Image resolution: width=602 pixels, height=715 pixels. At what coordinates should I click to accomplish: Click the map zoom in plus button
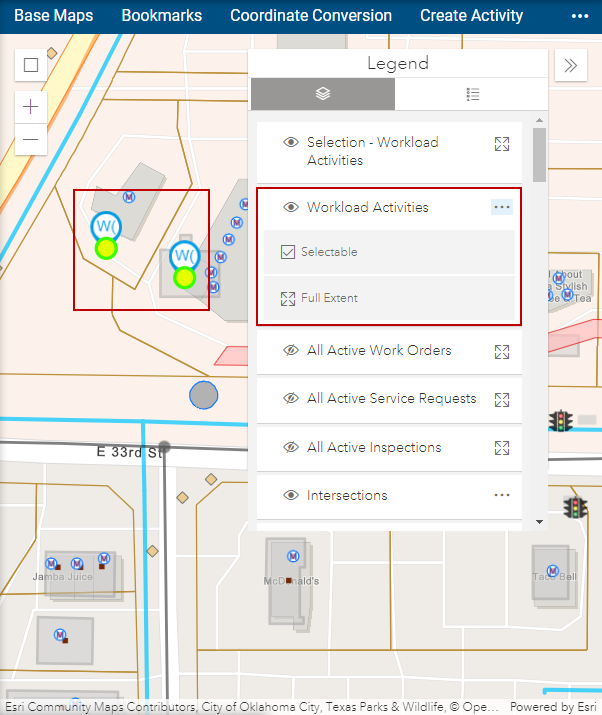(31, 107)
